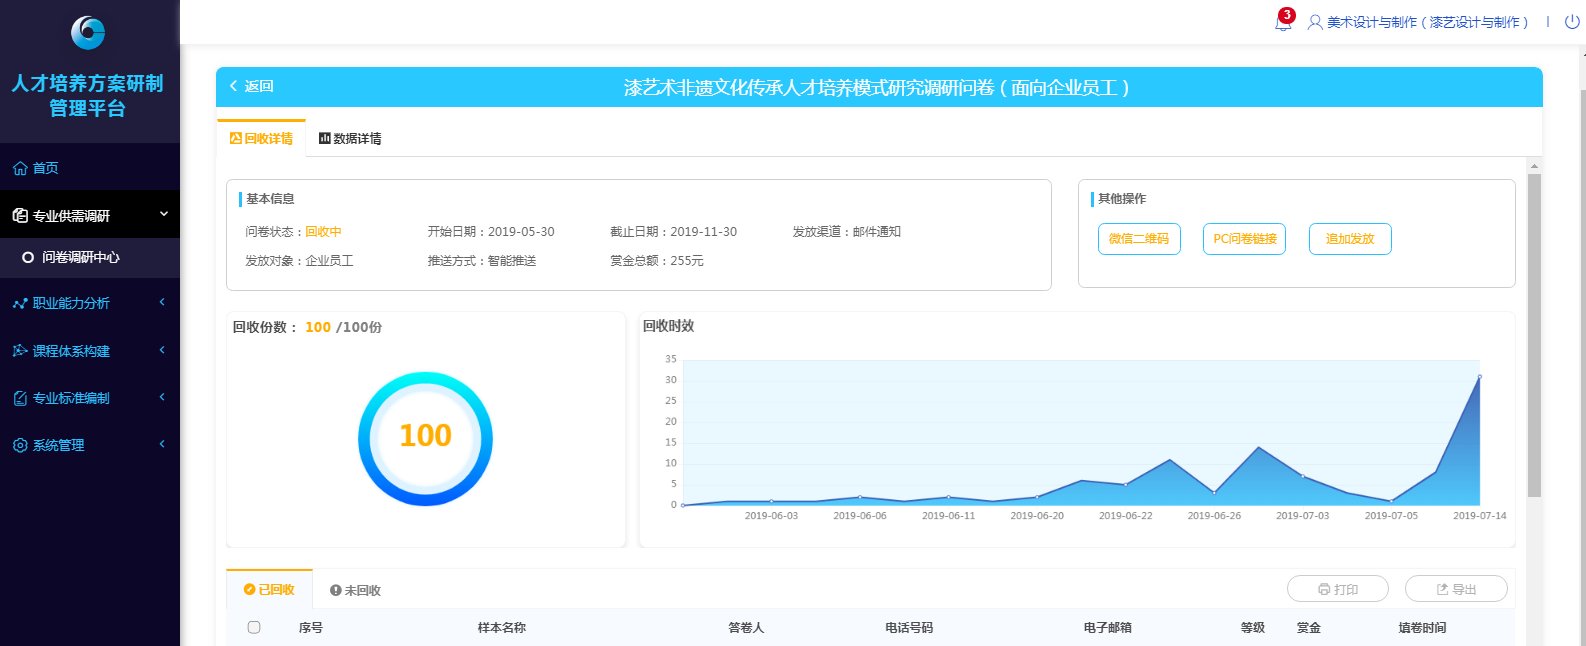
Task: Toggle the select-all checkbox in table header
Action: tap(254, 627)
